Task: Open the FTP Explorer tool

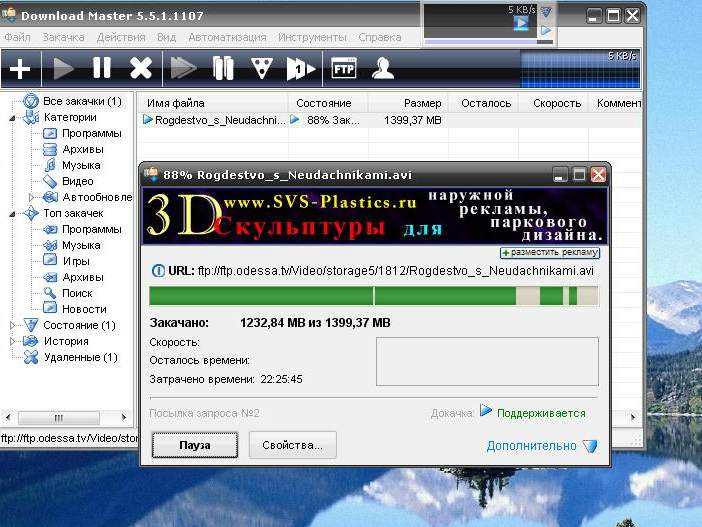Action: coord(344,69)
